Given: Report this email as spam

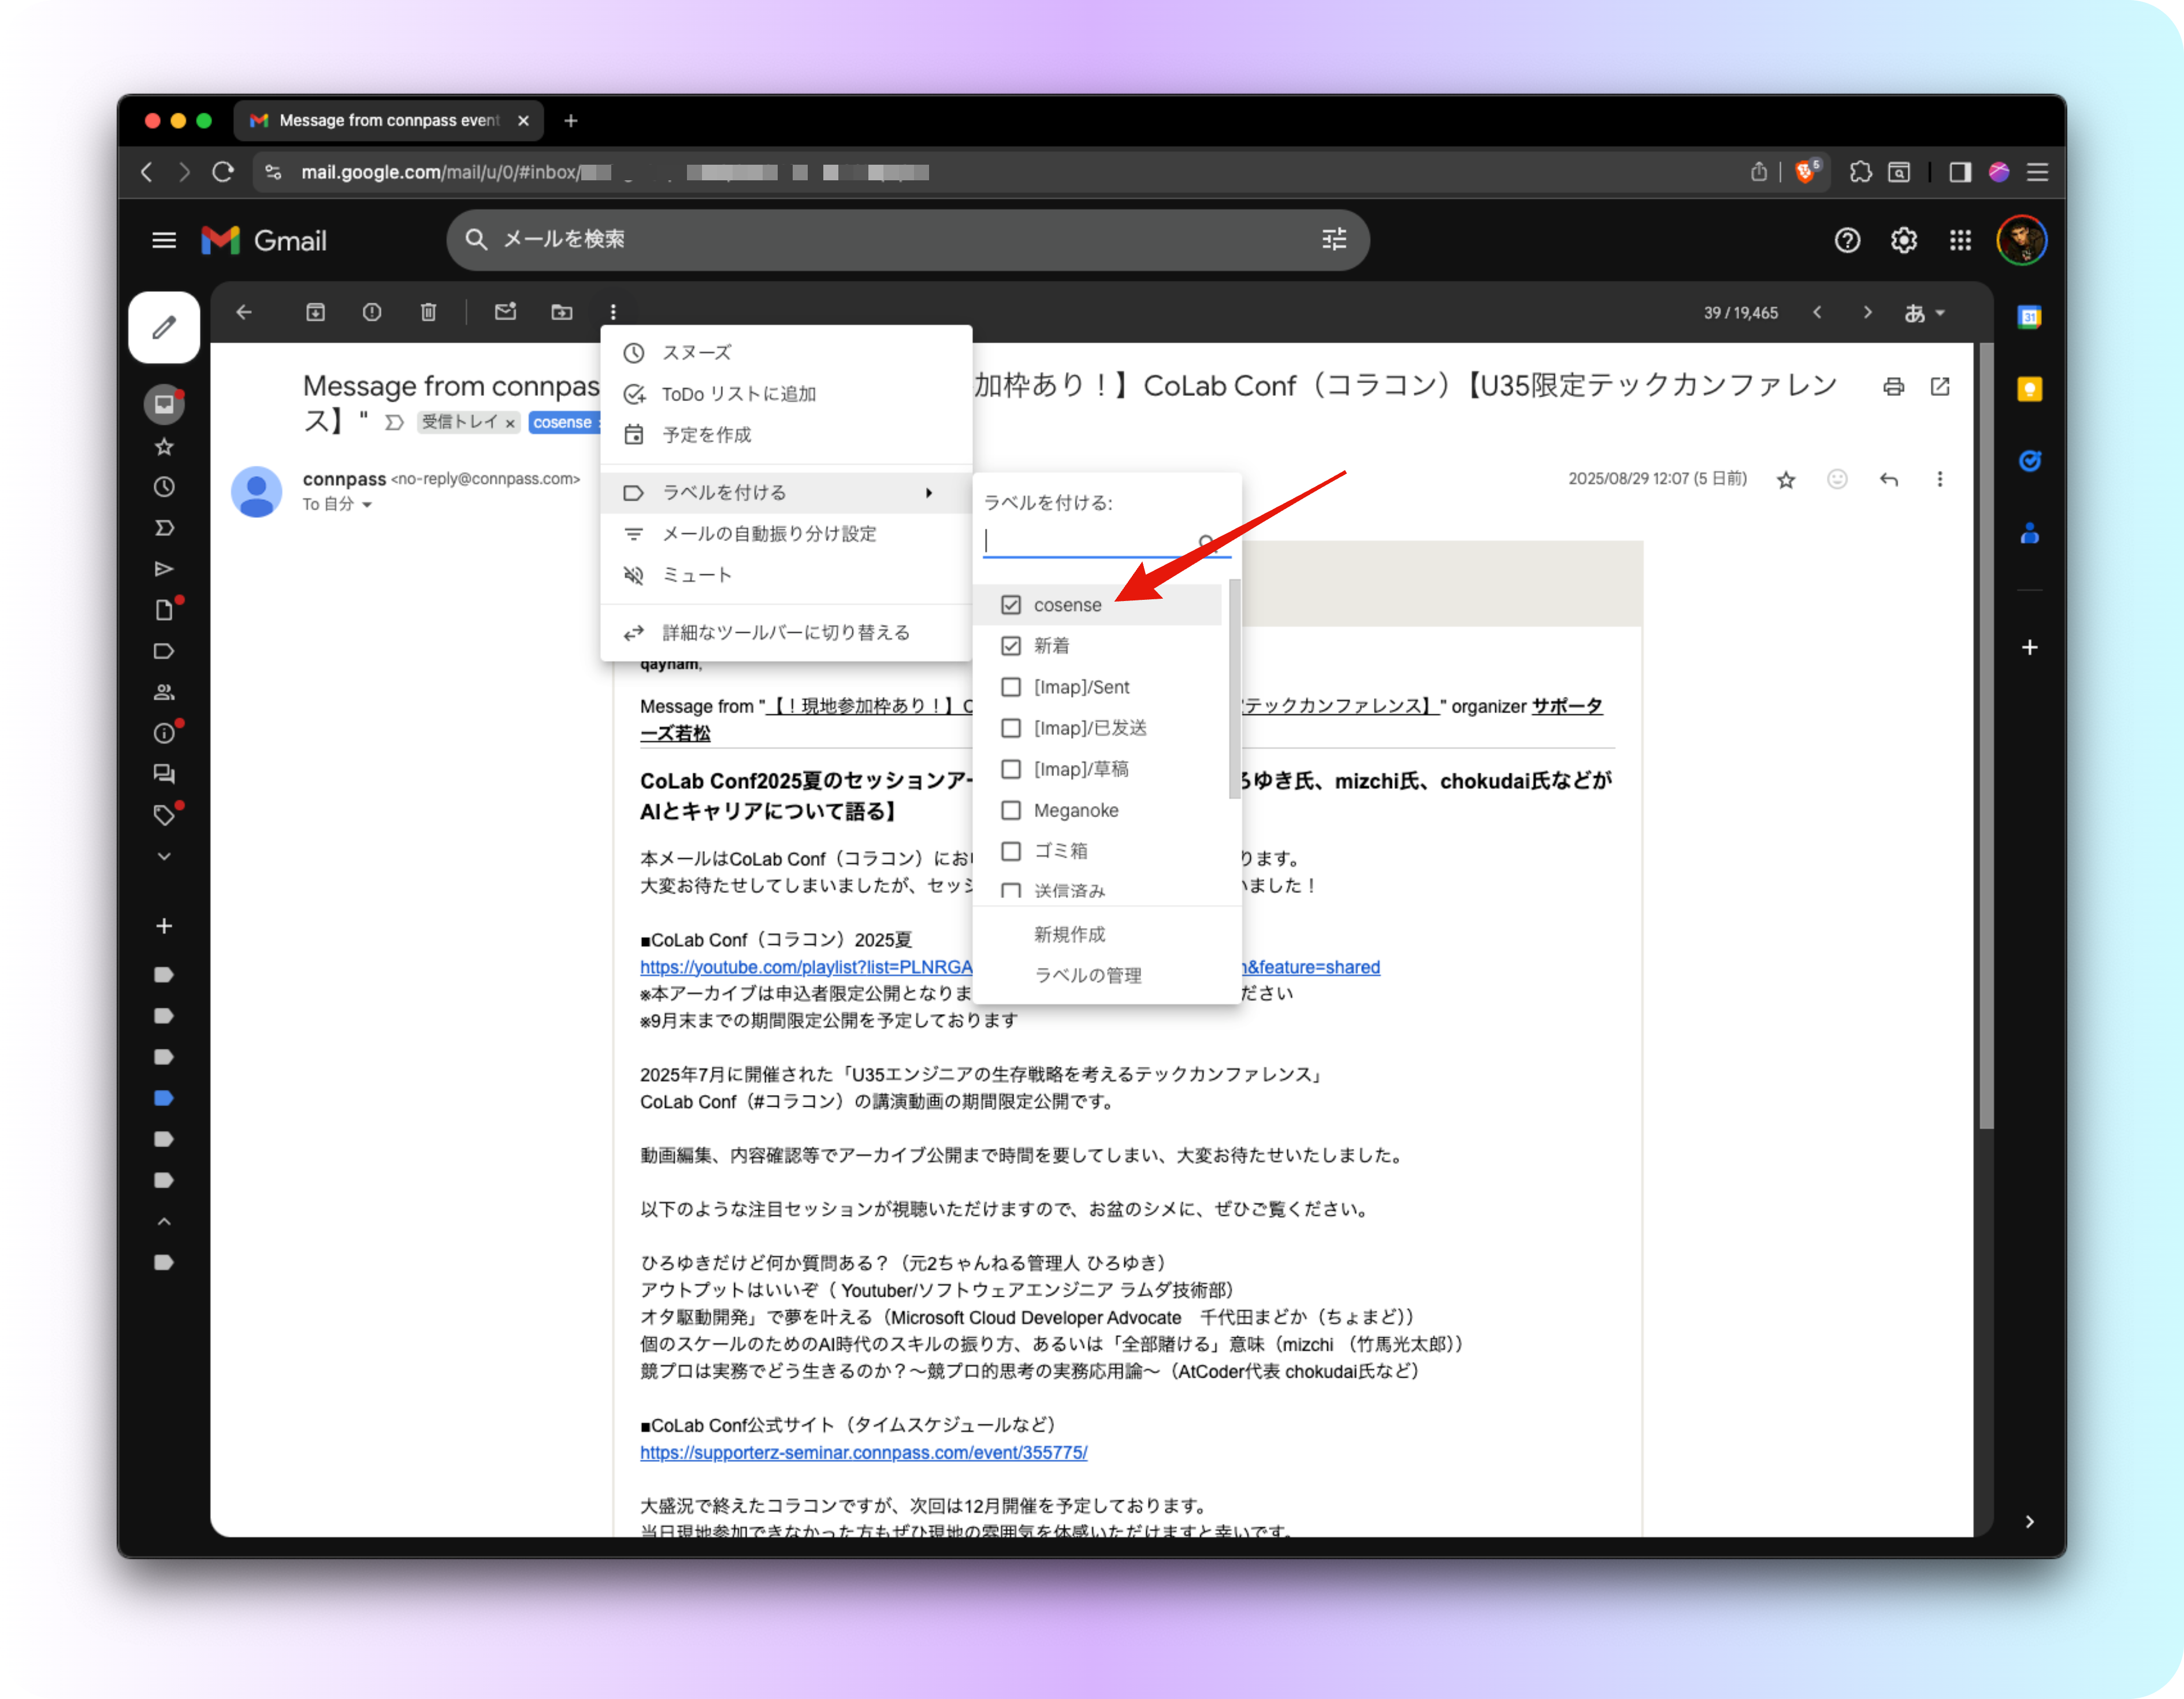Looking at the screenshot, I should (372, 312).
